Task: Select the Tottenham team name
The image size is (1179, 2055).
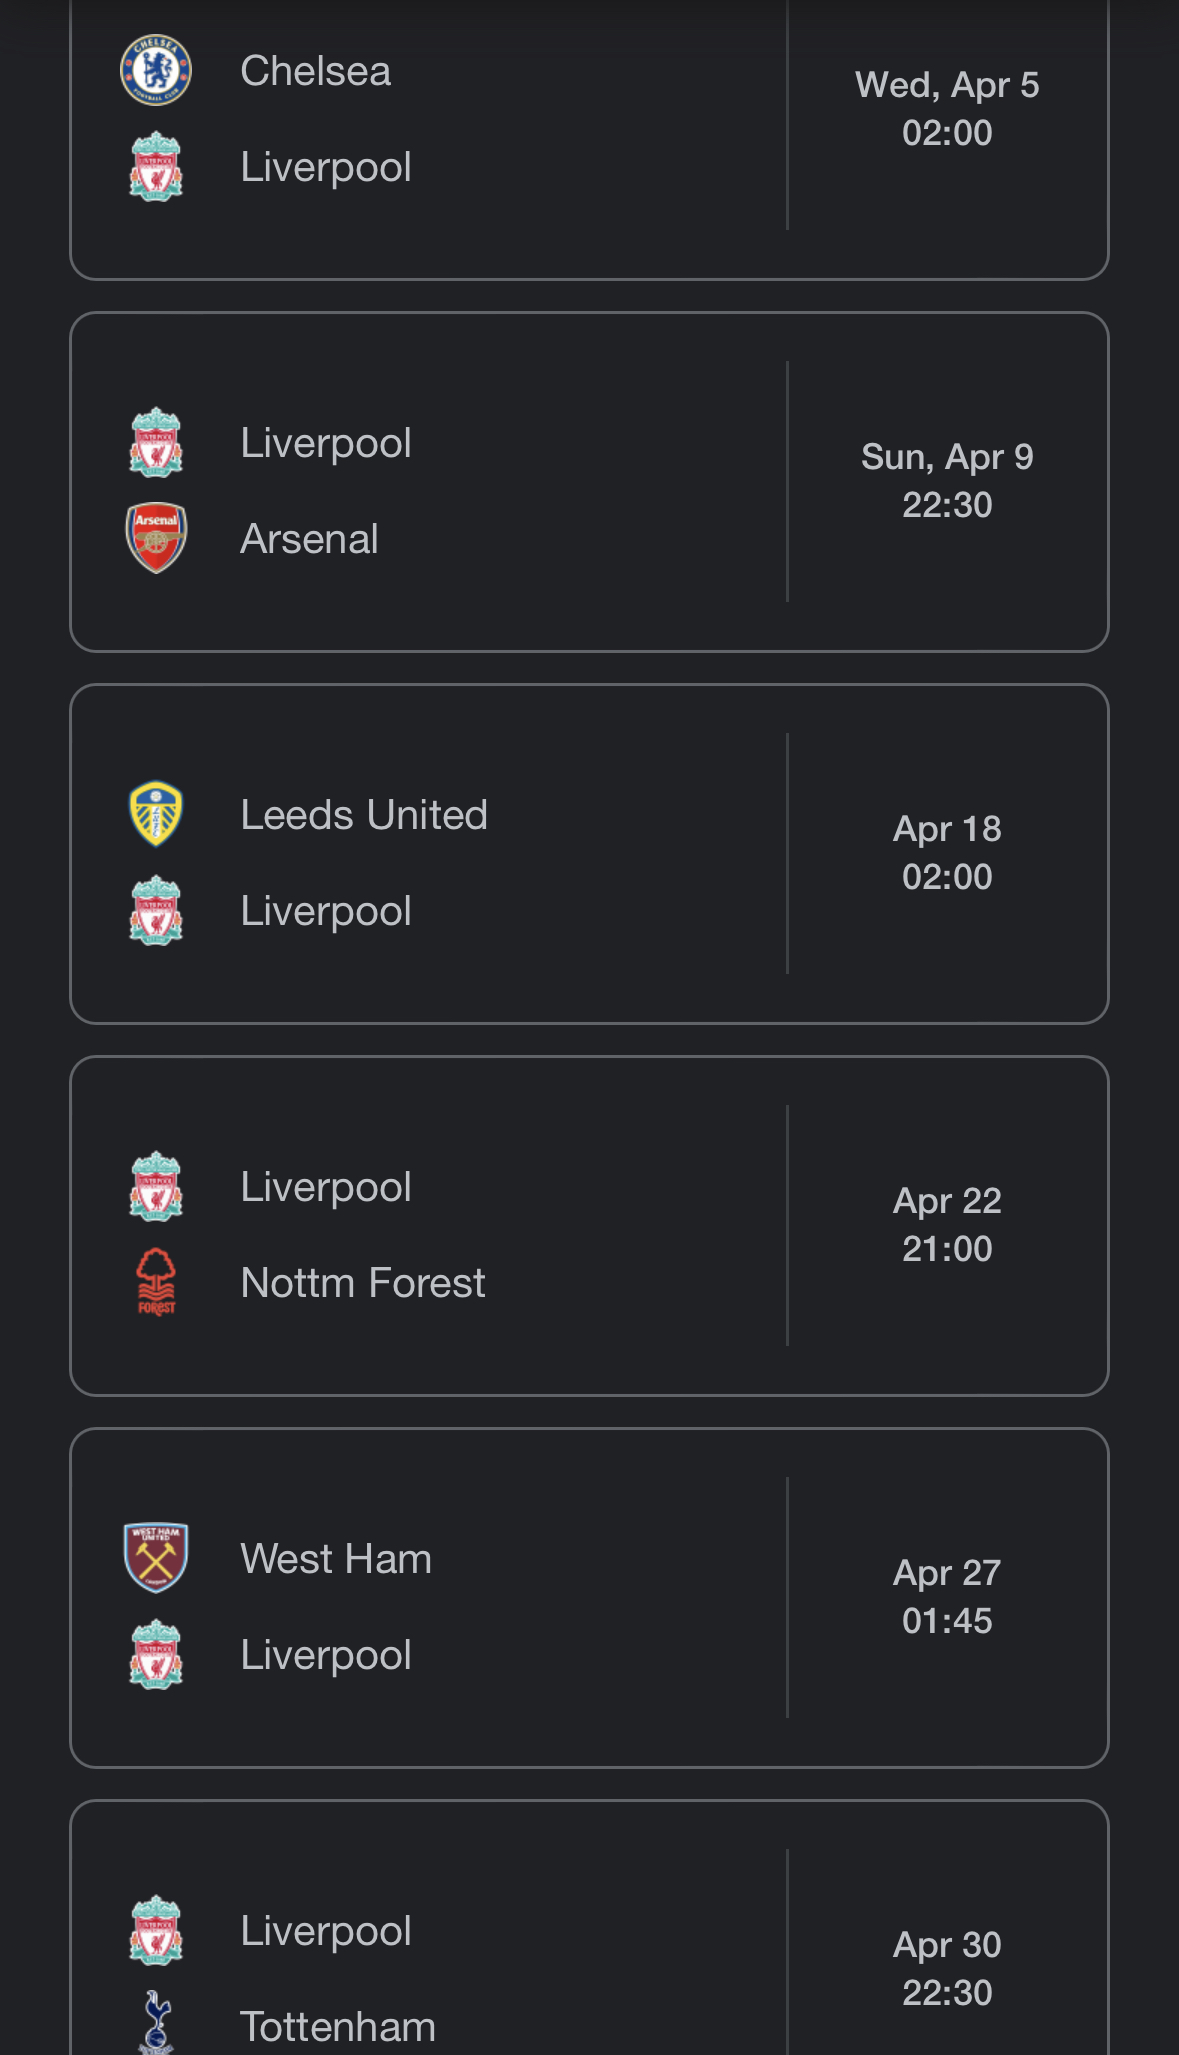Action: [338, 2027]
